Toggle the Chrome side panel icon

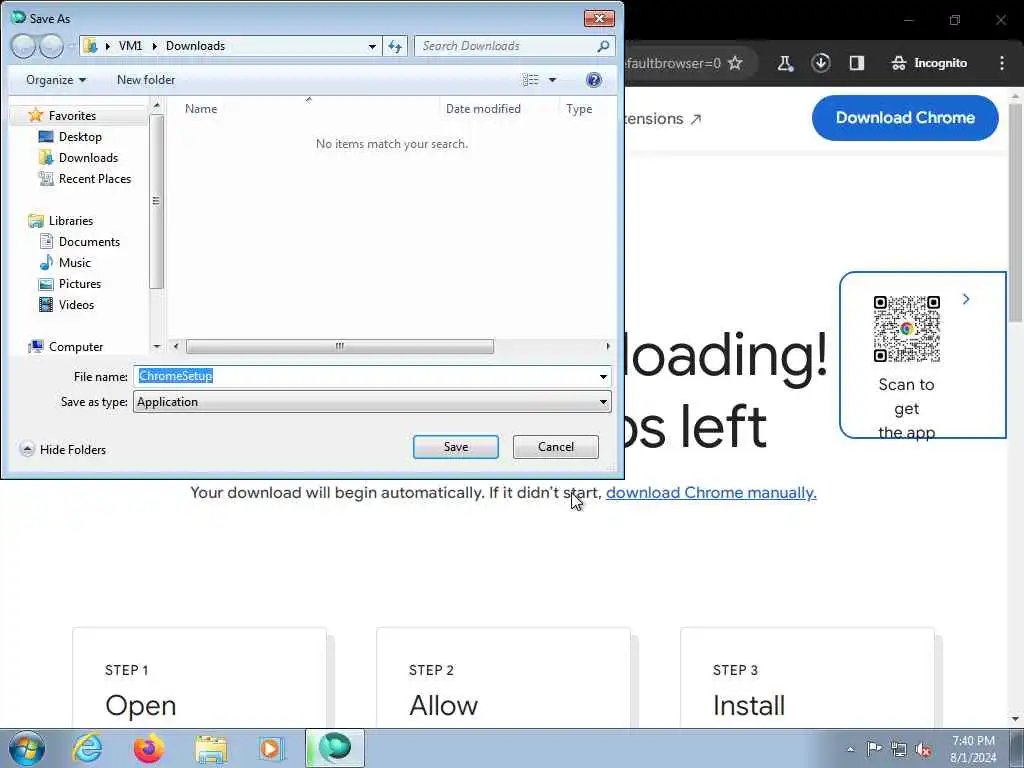coord(857,63)
